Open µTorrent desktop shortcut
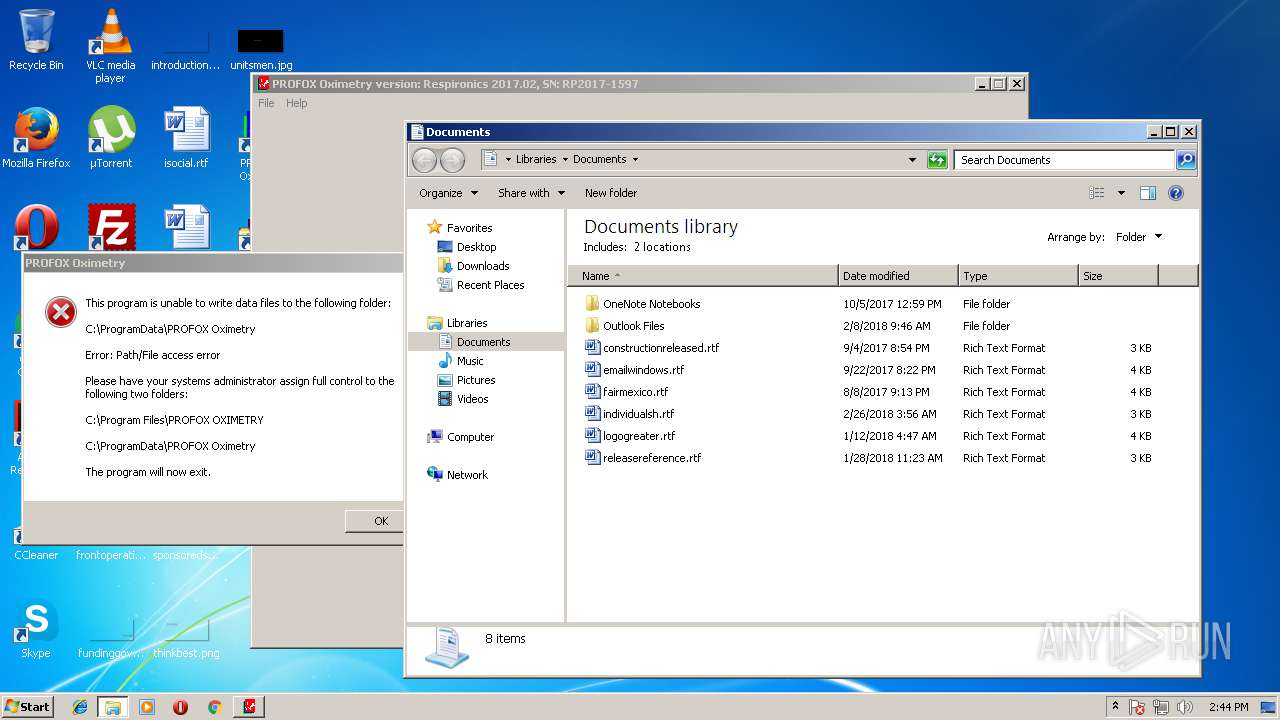This screenshot has width=1280, height=720. pyautogui.click(x=110, y=138)
